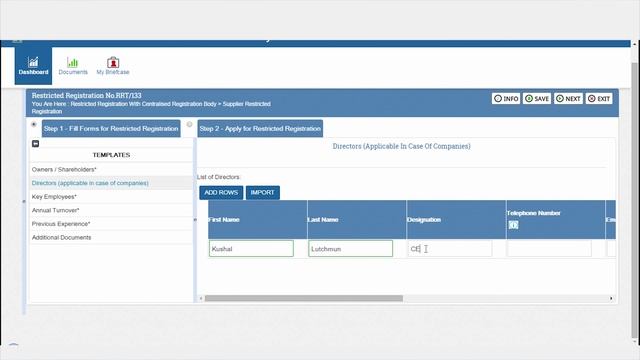
Task: Select the Step 2 radio button
Action: tap(189, 124)
